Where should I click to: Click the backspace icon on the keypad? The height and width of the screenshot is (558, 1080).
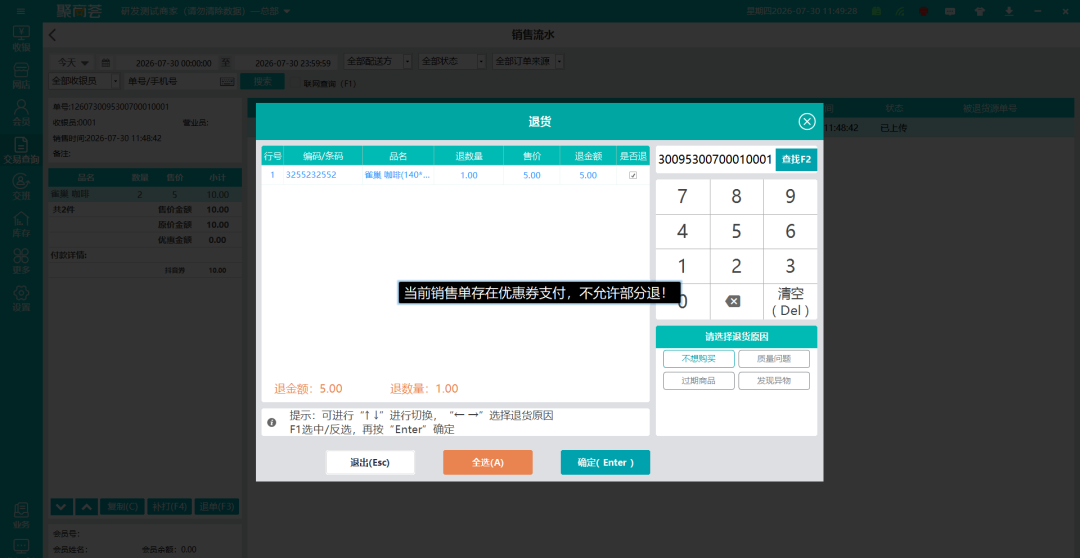click(734, 301)
